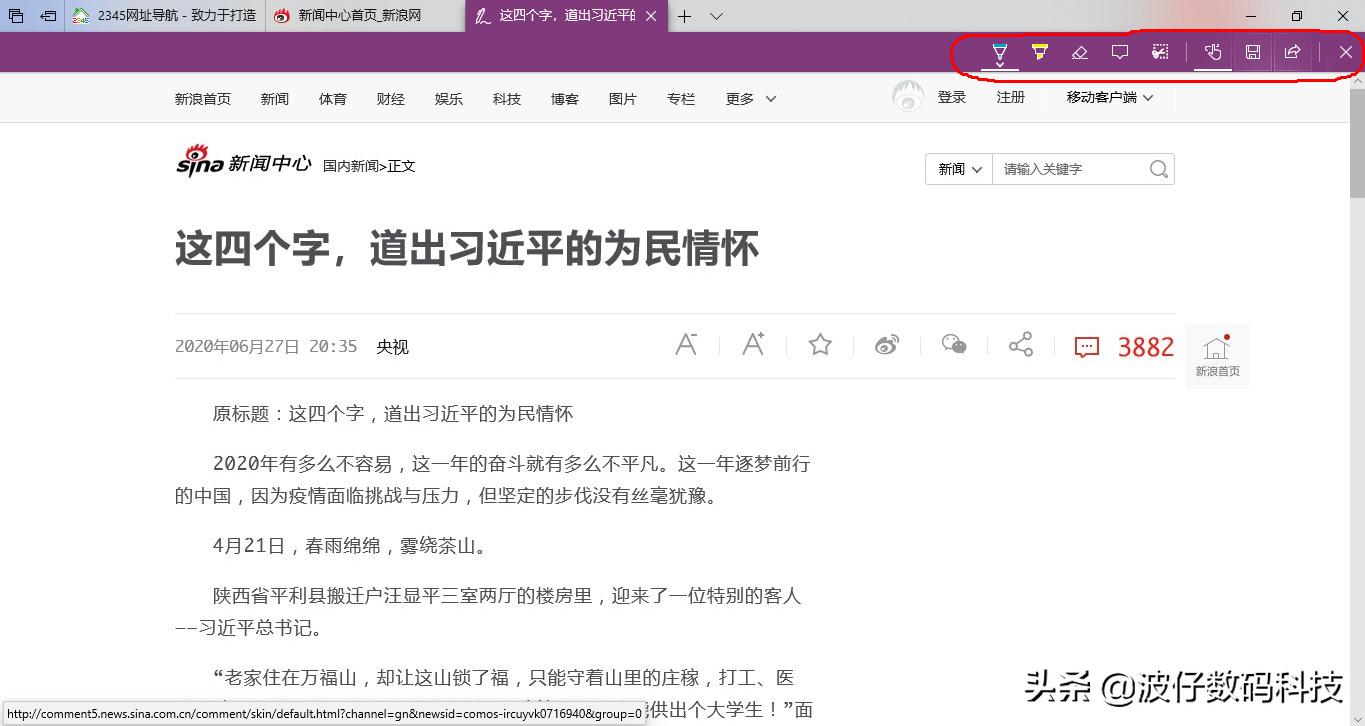
Task: Use the clip tool to capture a region
Action: coord(1160,52)
